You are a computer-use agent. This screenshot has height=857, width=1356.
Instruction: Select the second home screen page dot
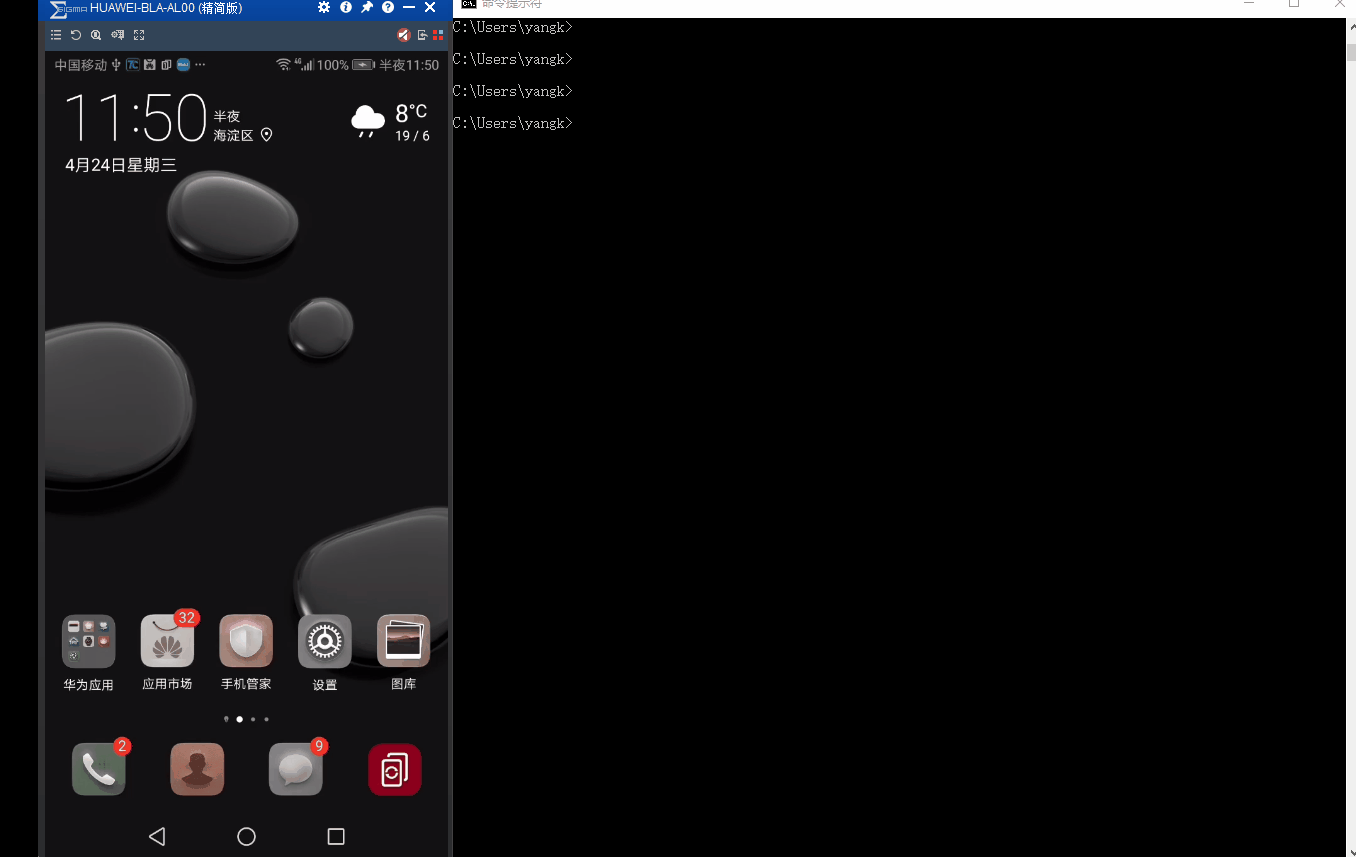(x=239, y=719)
